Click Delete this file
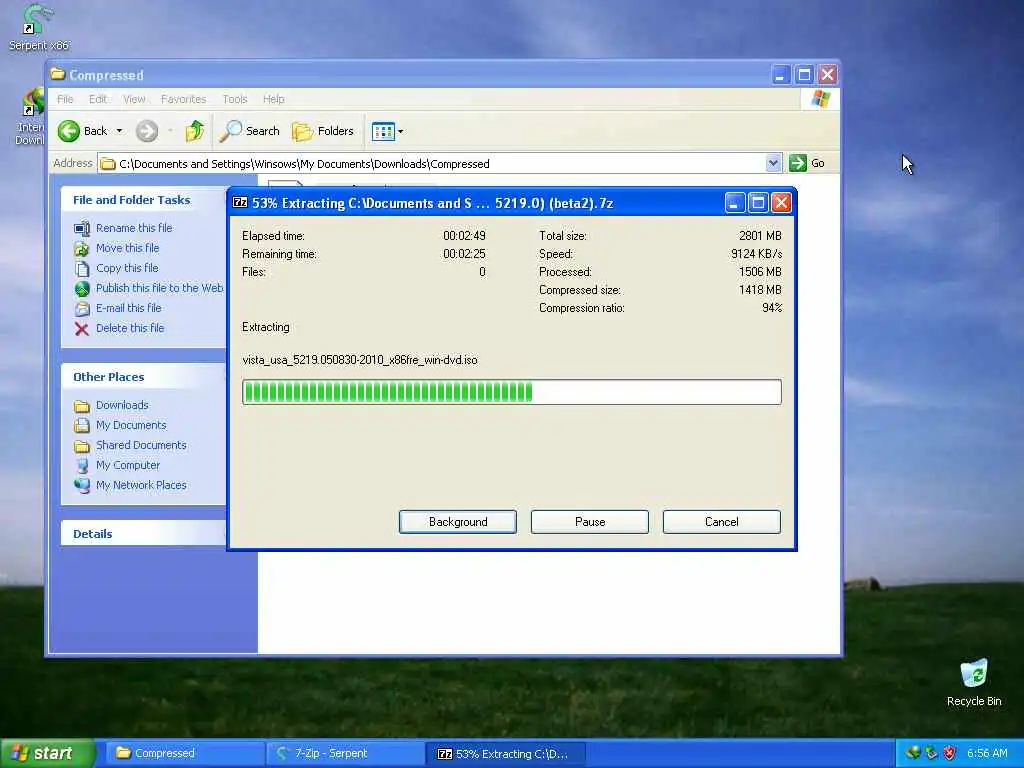Viewport: 1024px width, 768px height. [130, 328]
